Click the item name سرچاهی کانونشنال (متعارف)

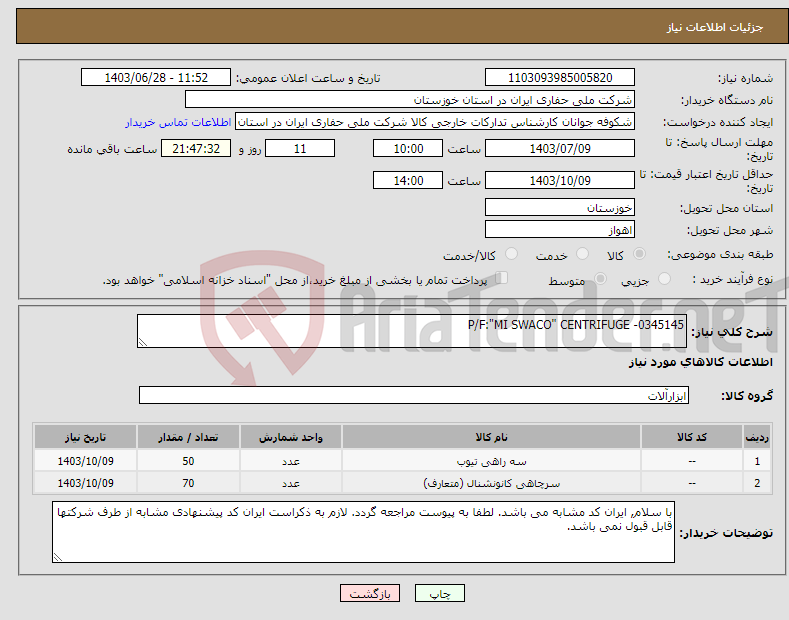pyautogui.click(x=491, y=483)
